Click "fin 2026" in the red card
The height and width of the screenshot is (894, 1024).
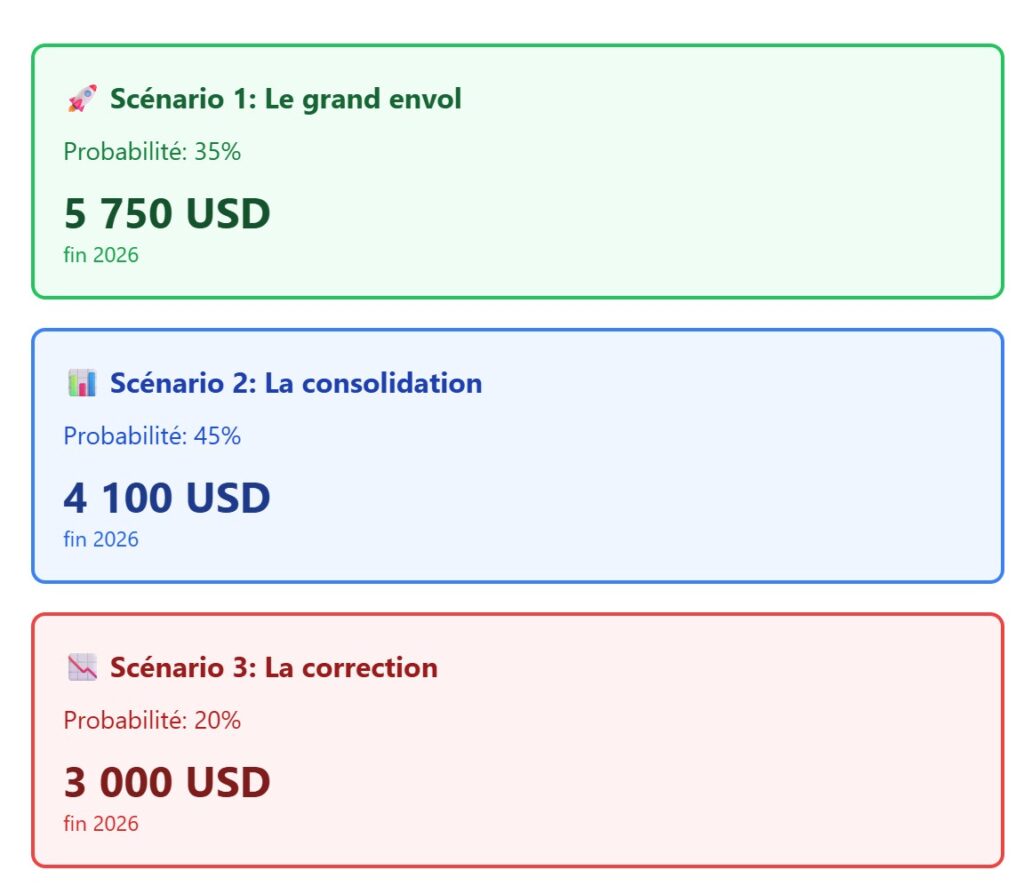coord(101,824)
